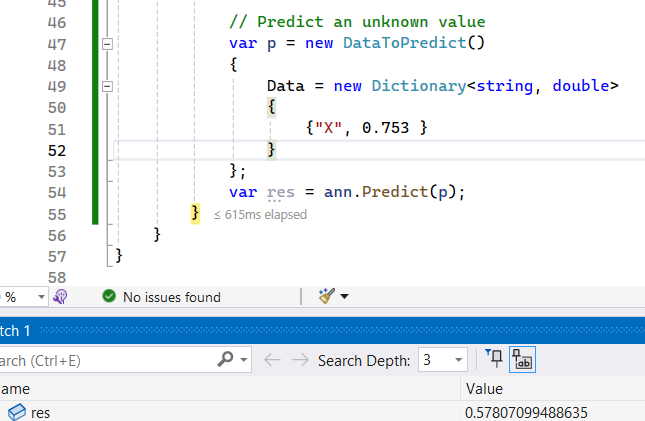Click the Dictionary type on line 49
Screen dimensions: 645x421
point(419,86)
